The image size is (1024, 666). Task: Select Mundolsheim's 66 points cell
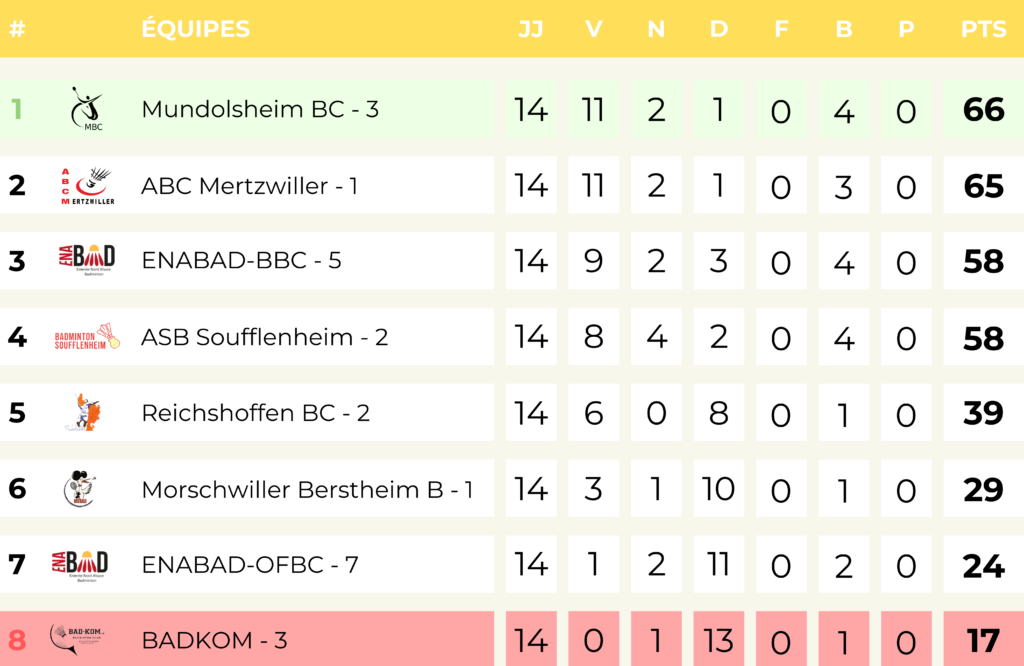(984, 109)
